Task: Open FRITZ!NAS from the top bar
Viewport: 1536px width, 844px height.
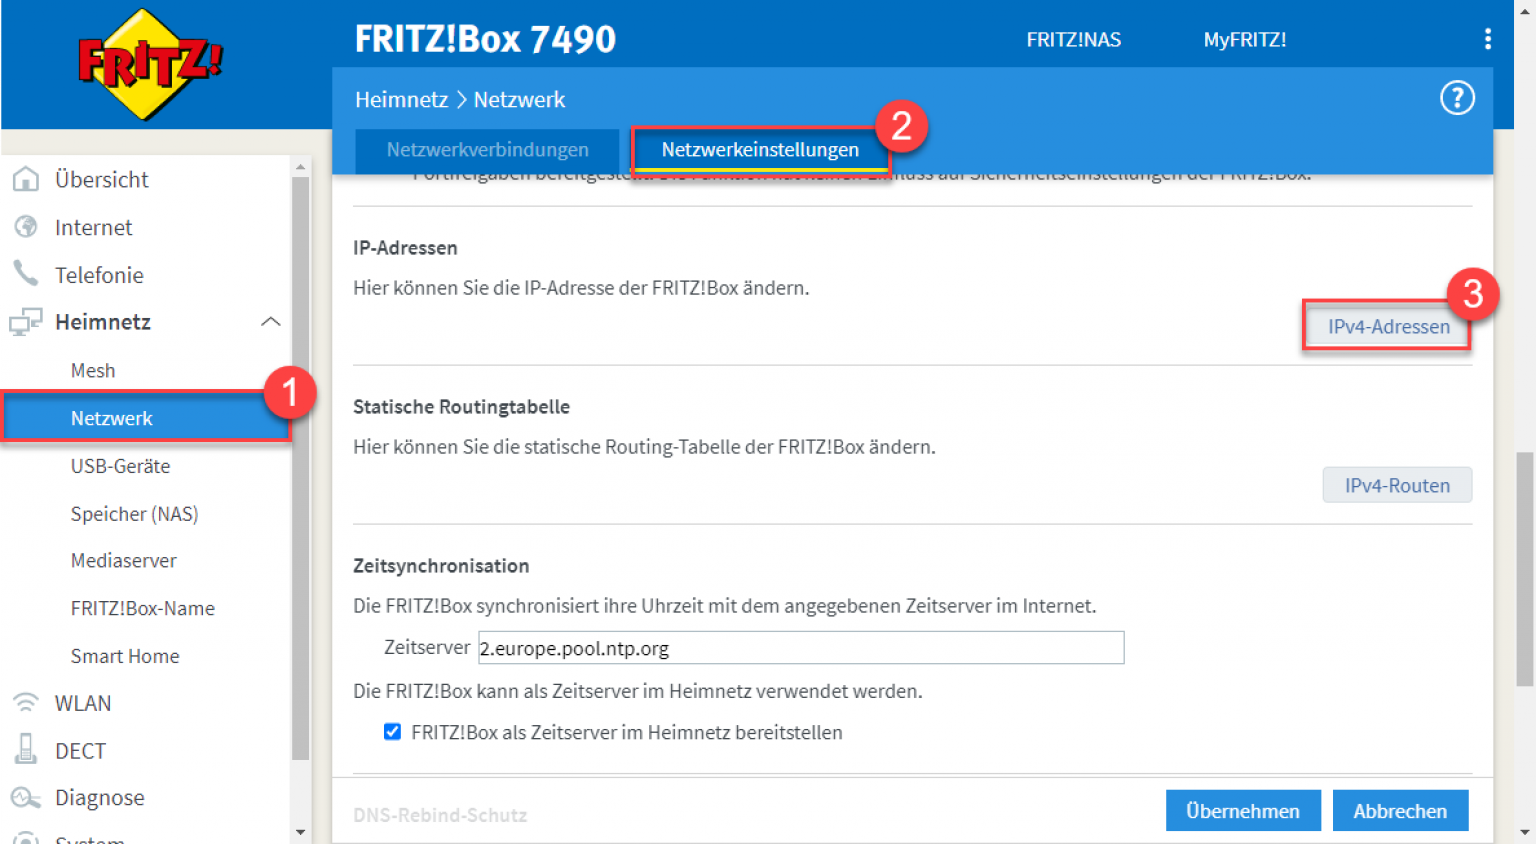Action: (x=1073, y=40)
